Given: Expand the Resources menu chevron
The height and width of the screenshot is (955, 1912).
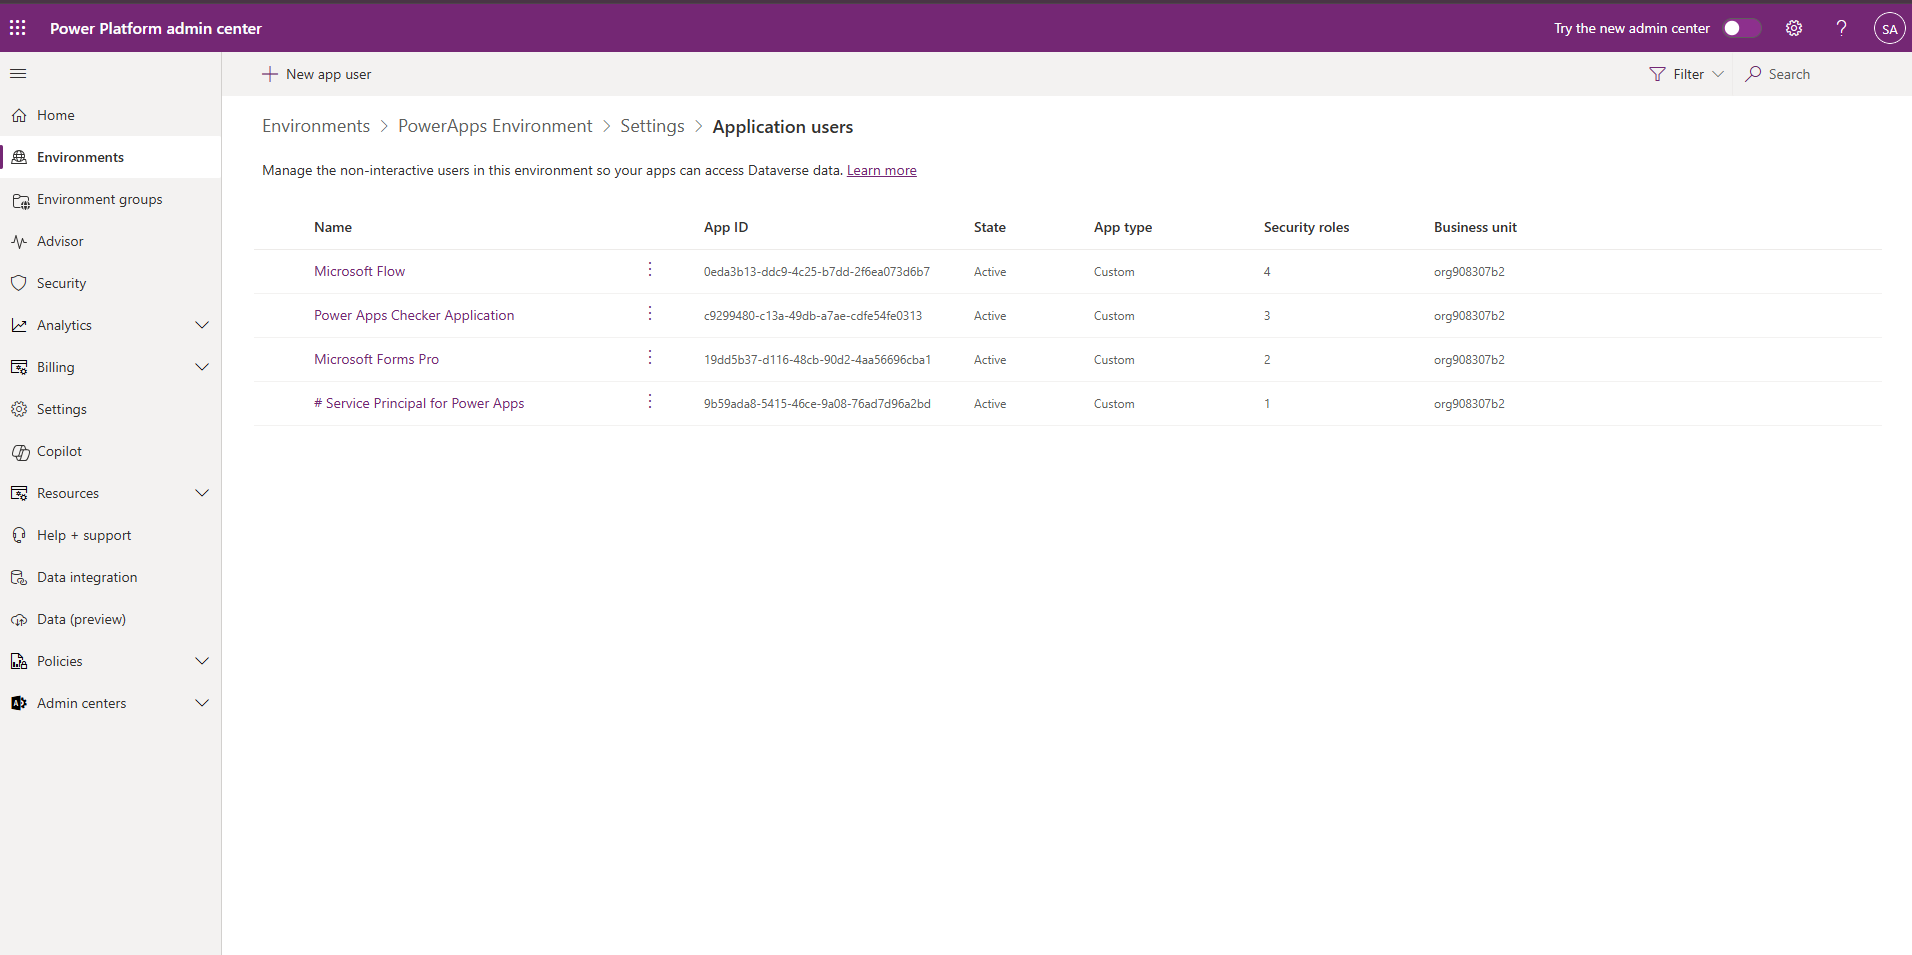Looking at the screenshot, I should [x=202, y=494].
